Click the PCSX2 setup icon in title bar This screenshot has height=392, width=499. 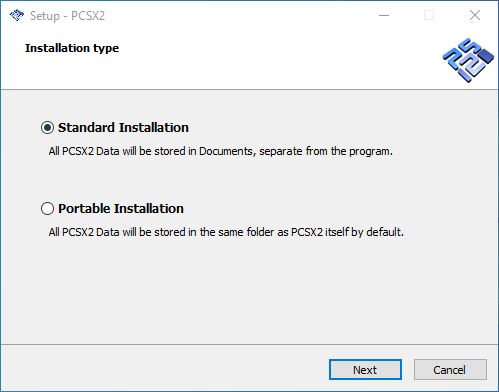click(x=17, y=15)
